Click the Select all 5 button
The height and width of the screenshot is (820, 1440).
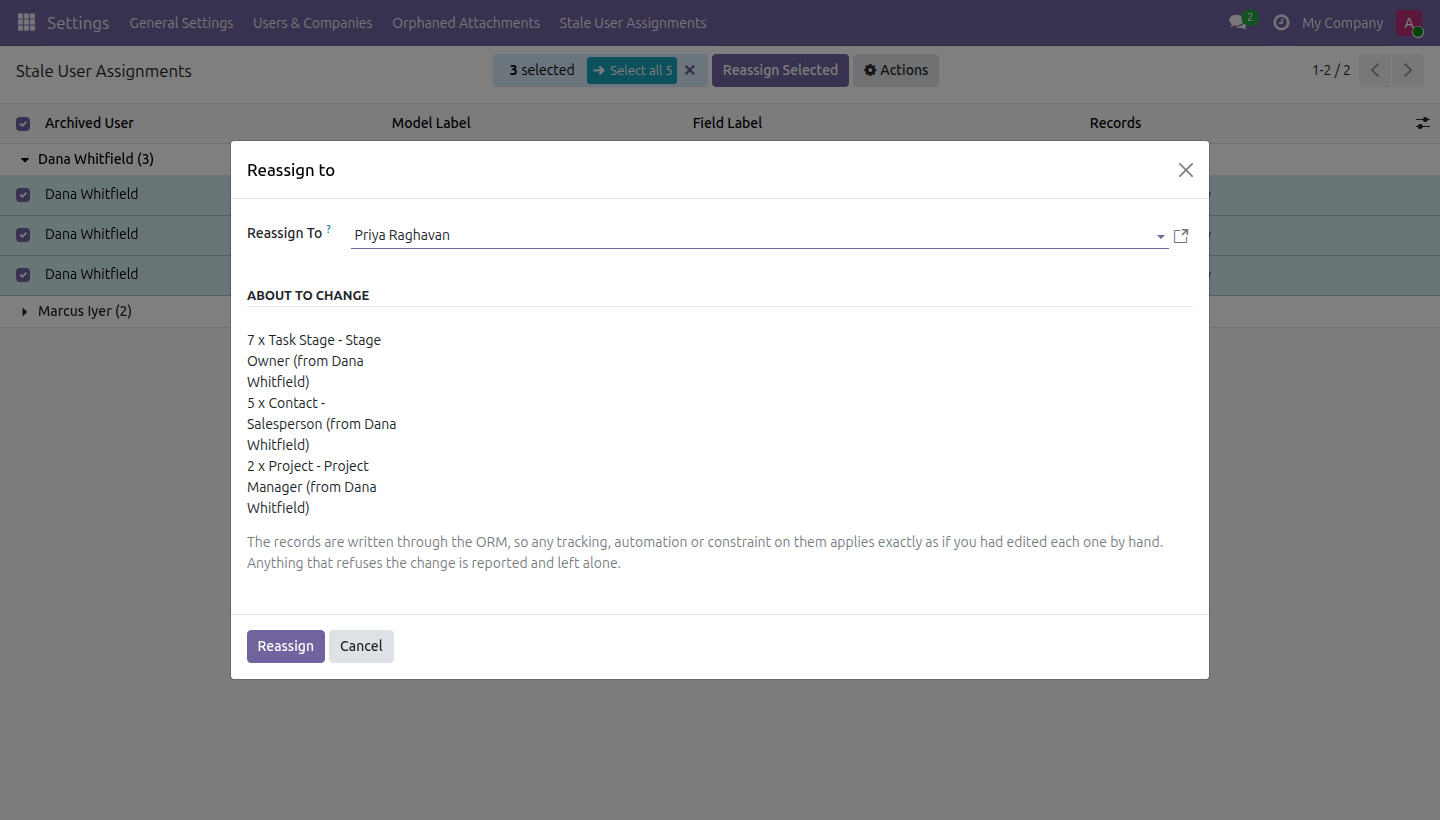pos(632,70)
